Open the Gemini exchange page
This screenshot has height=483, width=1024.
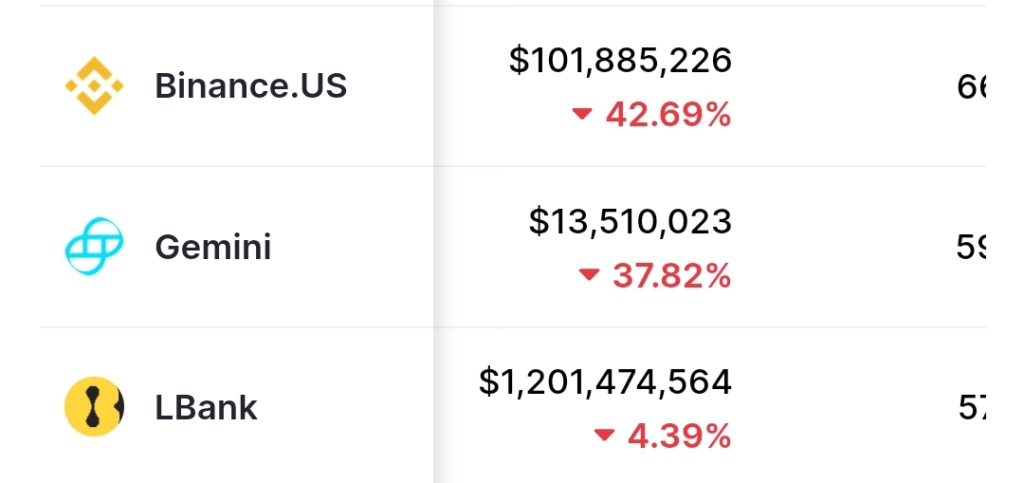pos(213,247)
